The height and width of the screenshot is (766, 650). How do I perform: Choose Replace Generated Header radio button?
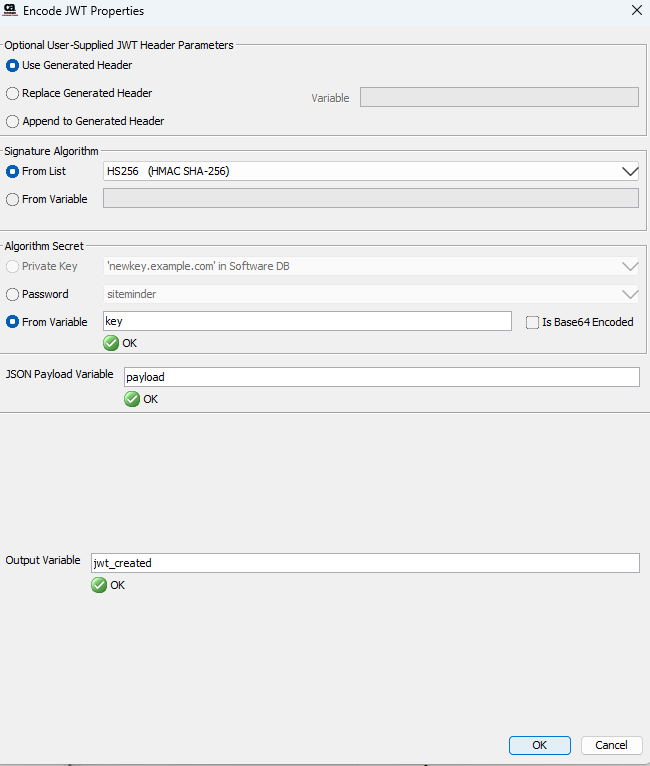click(13, 94)
